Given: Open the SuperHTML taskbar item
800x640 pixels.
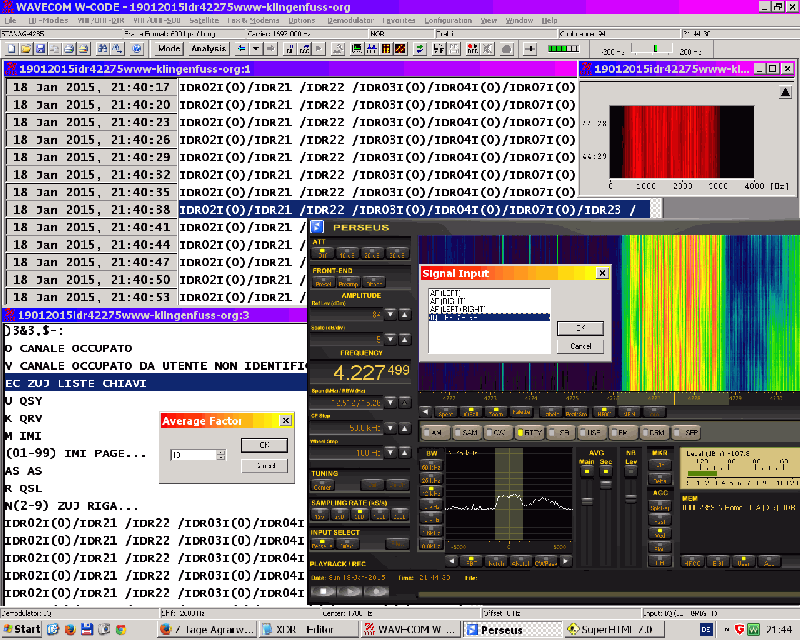Looking at the screenshot, I should [615, 630].
